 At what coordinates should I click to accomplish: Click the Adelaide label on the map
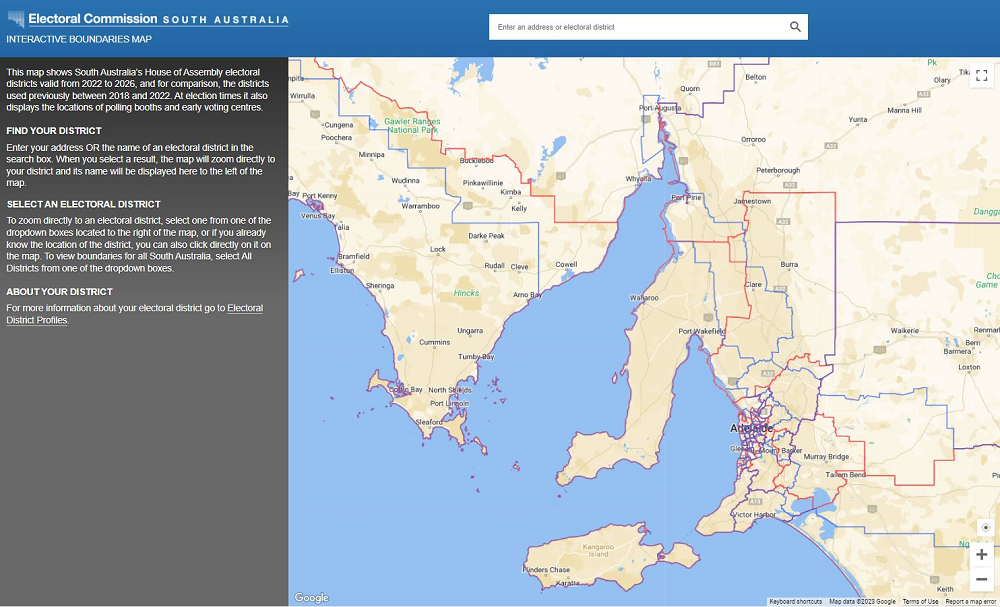coord(752,428)
